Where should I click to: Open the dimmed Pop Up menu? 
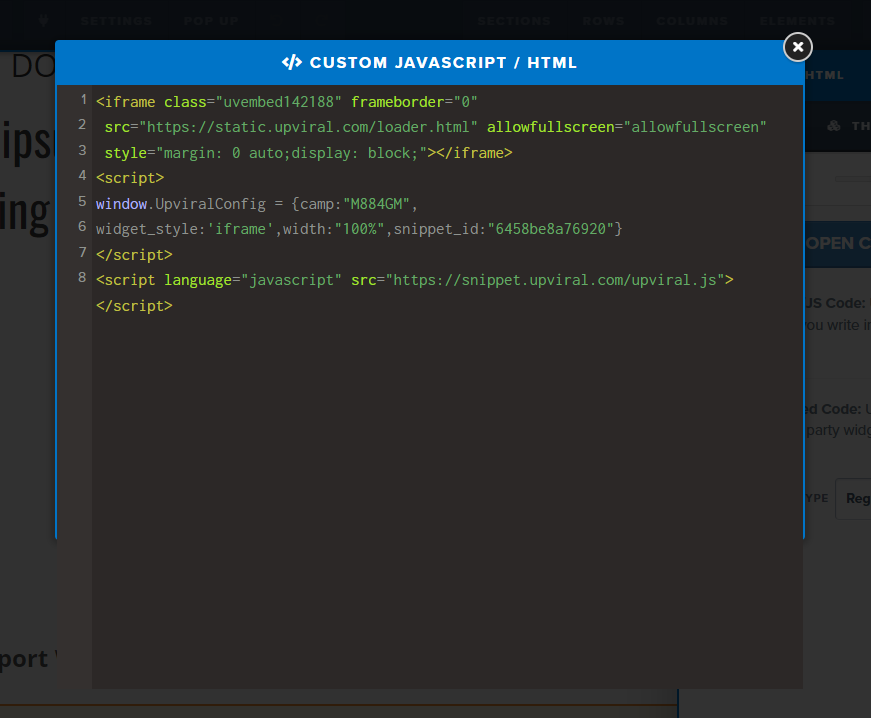click(x=211, y=21)
